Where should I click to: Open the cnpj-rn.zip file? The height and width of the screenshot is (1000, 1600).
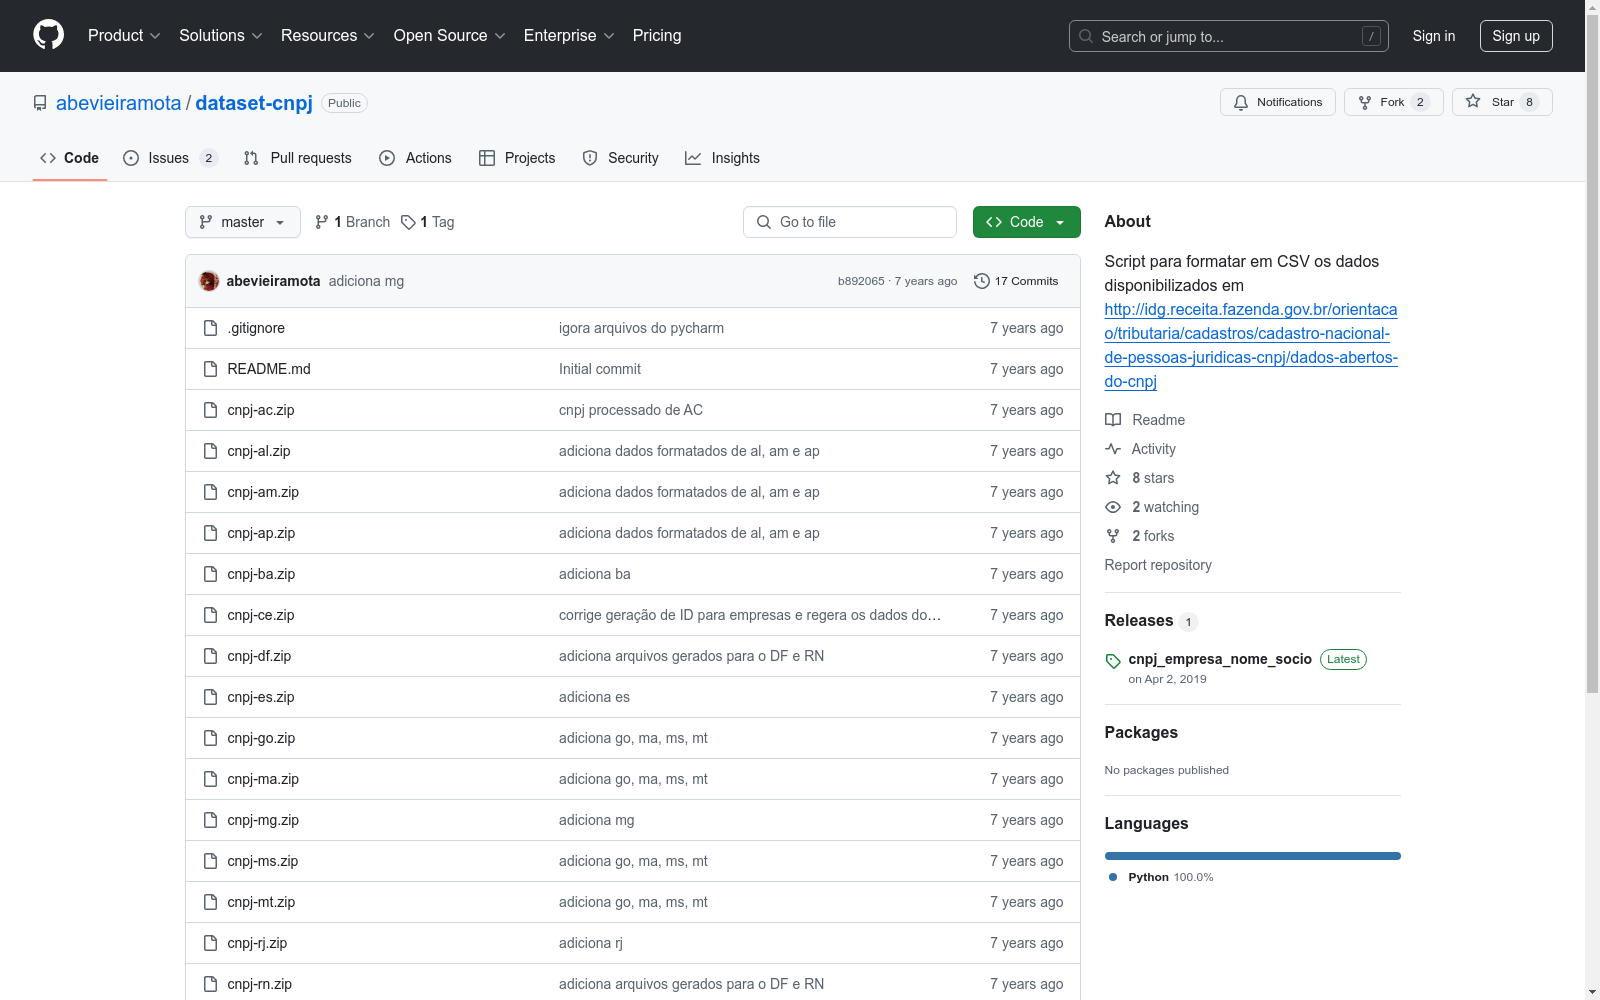point(260,984)
